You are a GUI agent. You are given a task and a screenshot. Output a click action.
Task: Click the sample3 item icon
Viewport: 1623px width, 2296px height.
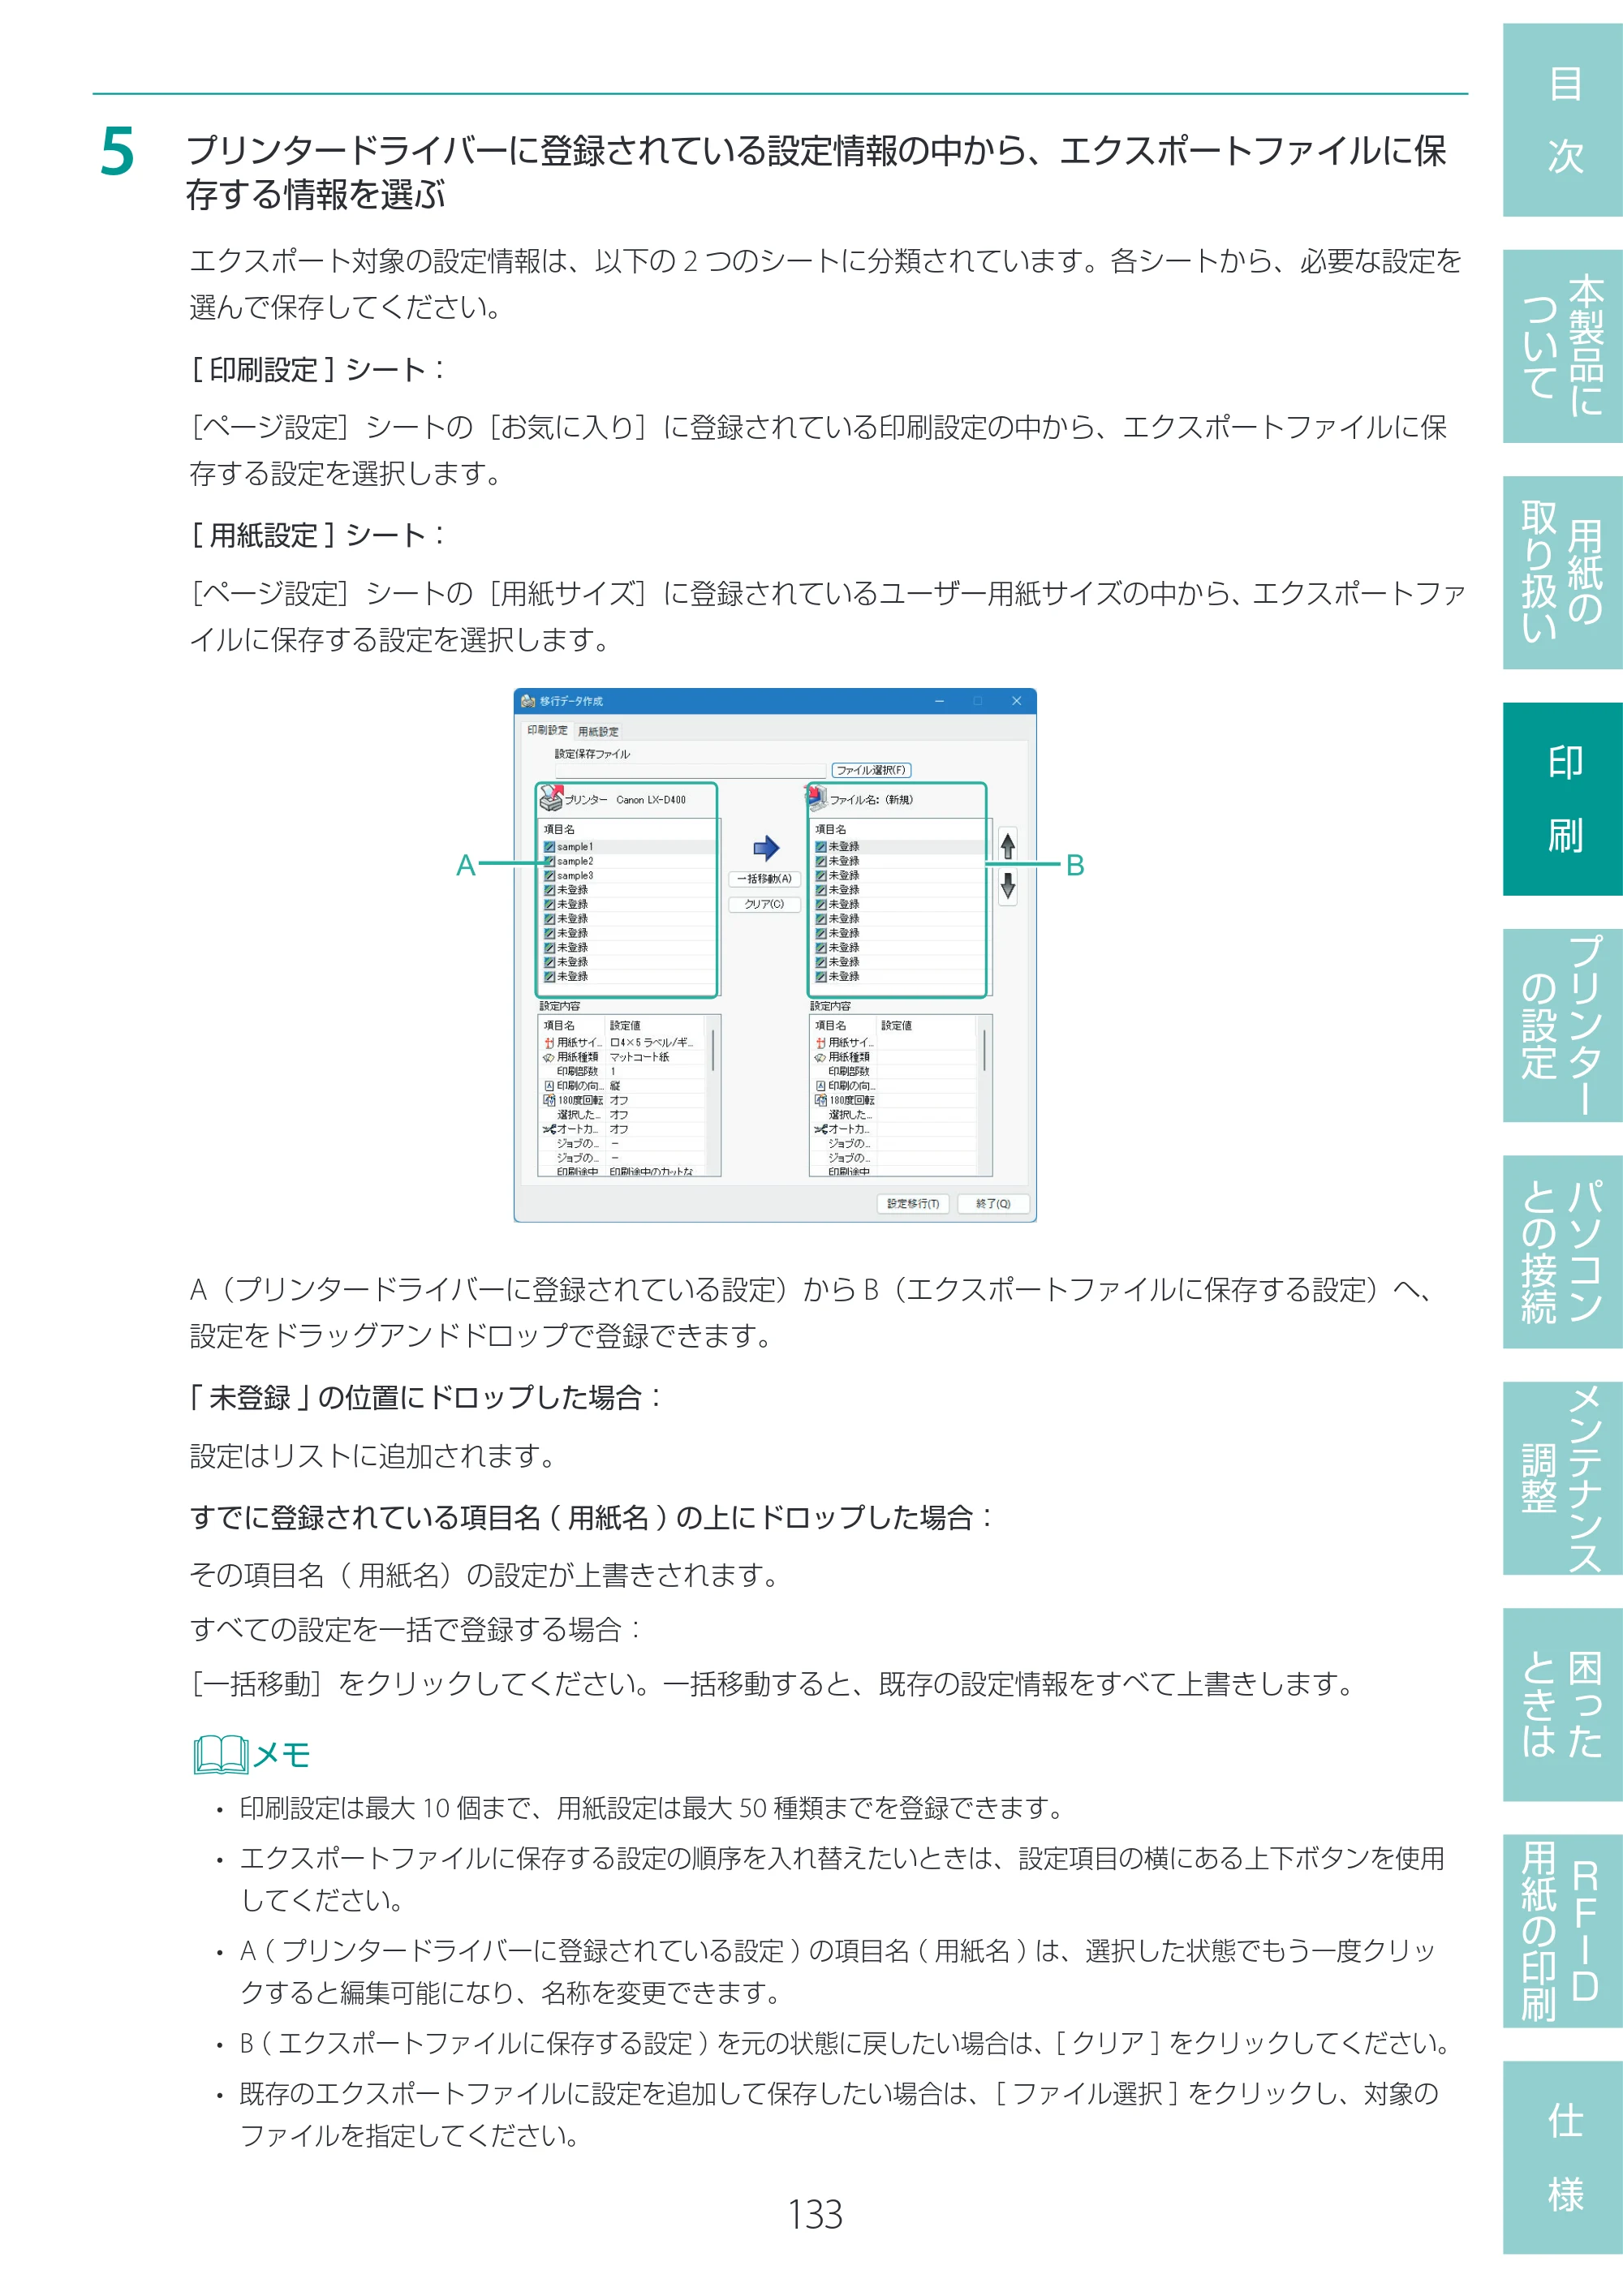[x=549, y=876]
